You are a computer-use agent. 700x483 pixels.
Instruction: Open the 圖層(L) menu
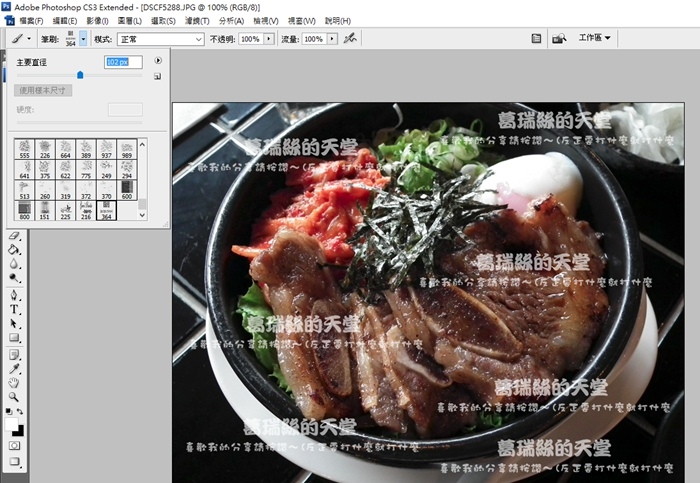point(129,21)
